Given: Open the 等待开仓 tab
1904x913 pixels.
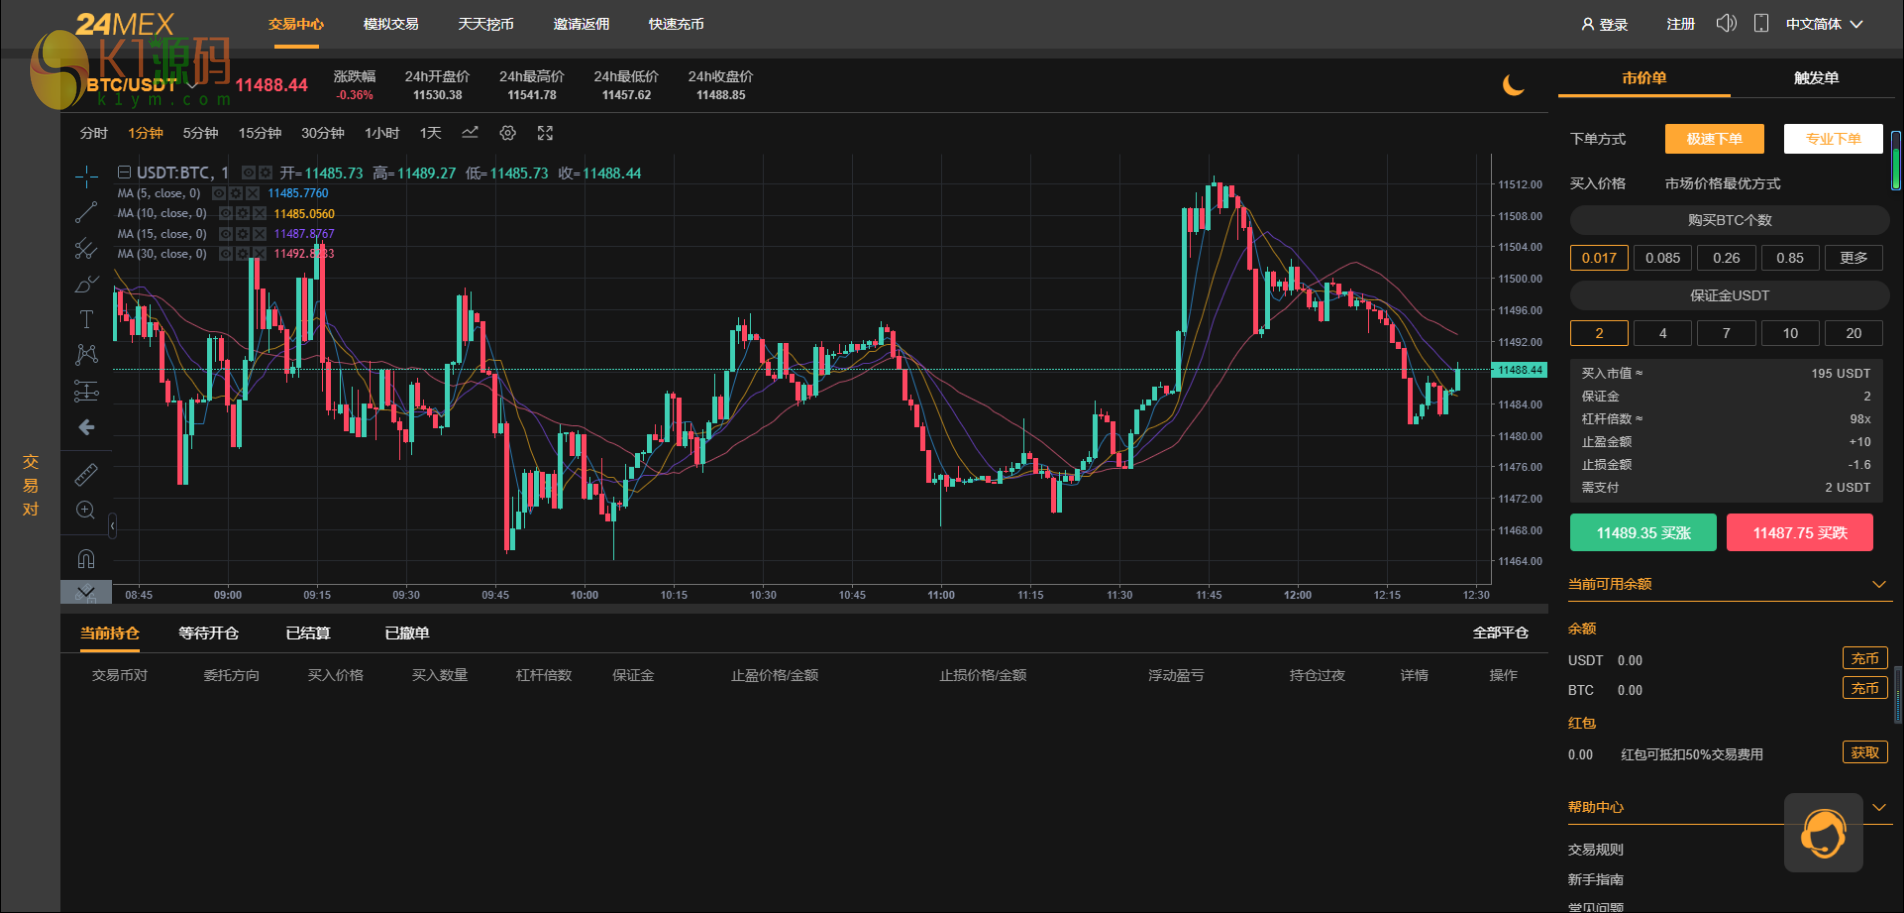Looking at the screenshot, I should [x=208, y=633].
